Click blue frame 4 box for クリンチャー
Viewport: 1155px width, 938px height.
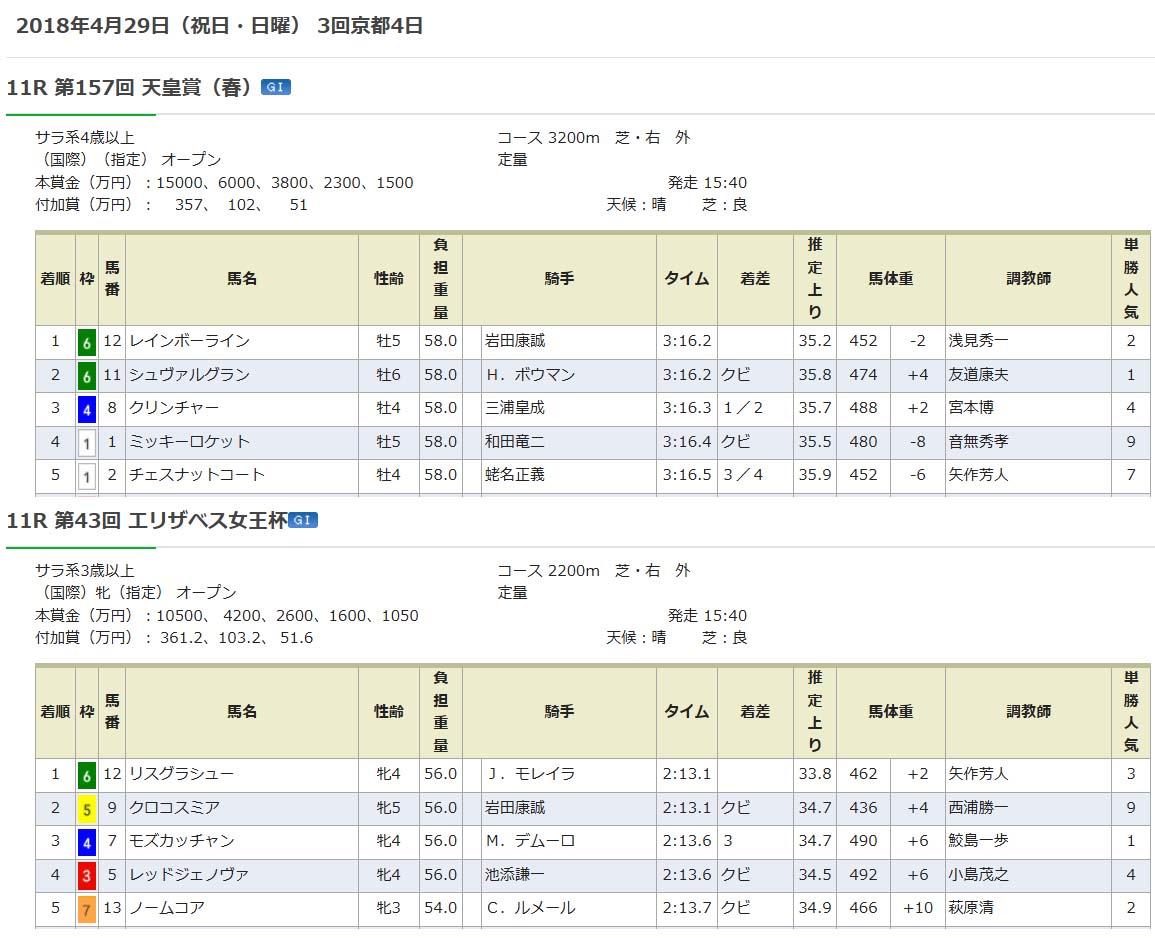coord(87,408)
